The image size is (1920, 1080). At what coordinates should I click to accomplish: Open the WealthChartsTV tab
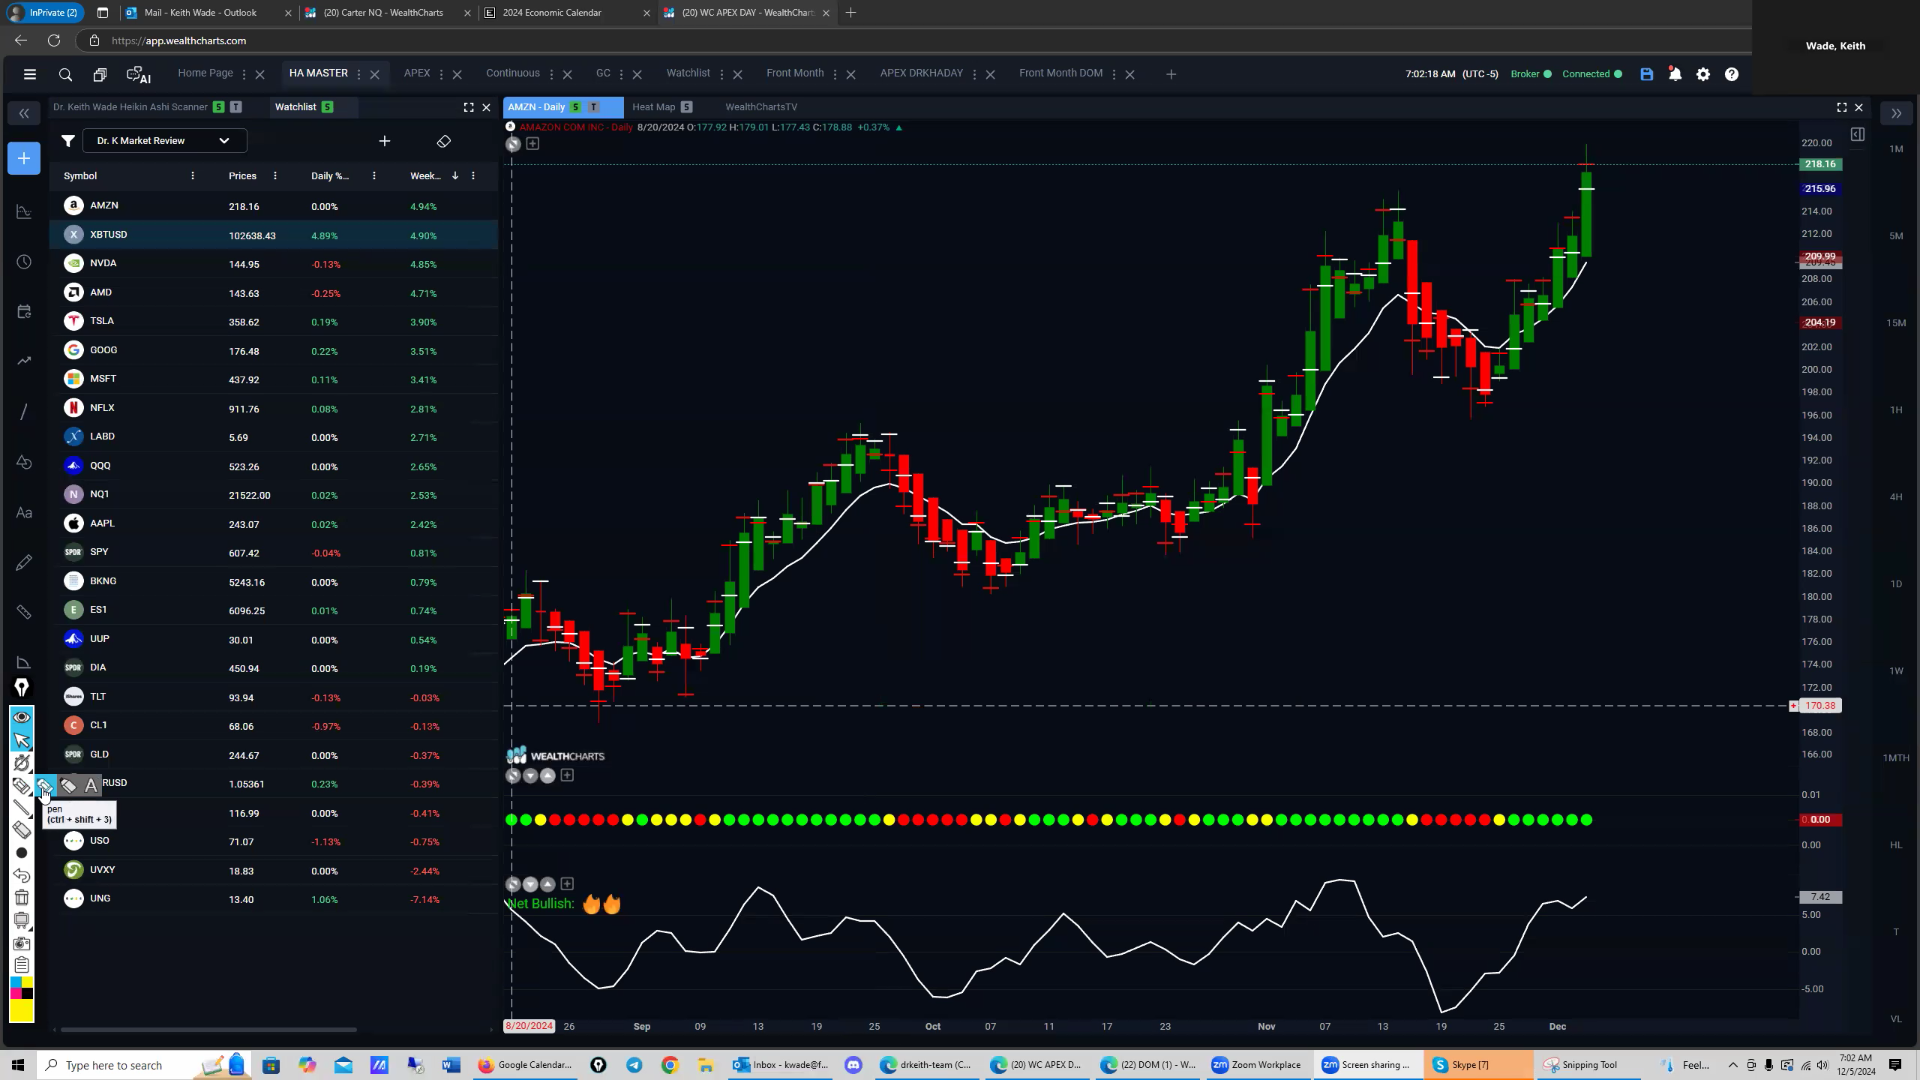tap(761, 107)
